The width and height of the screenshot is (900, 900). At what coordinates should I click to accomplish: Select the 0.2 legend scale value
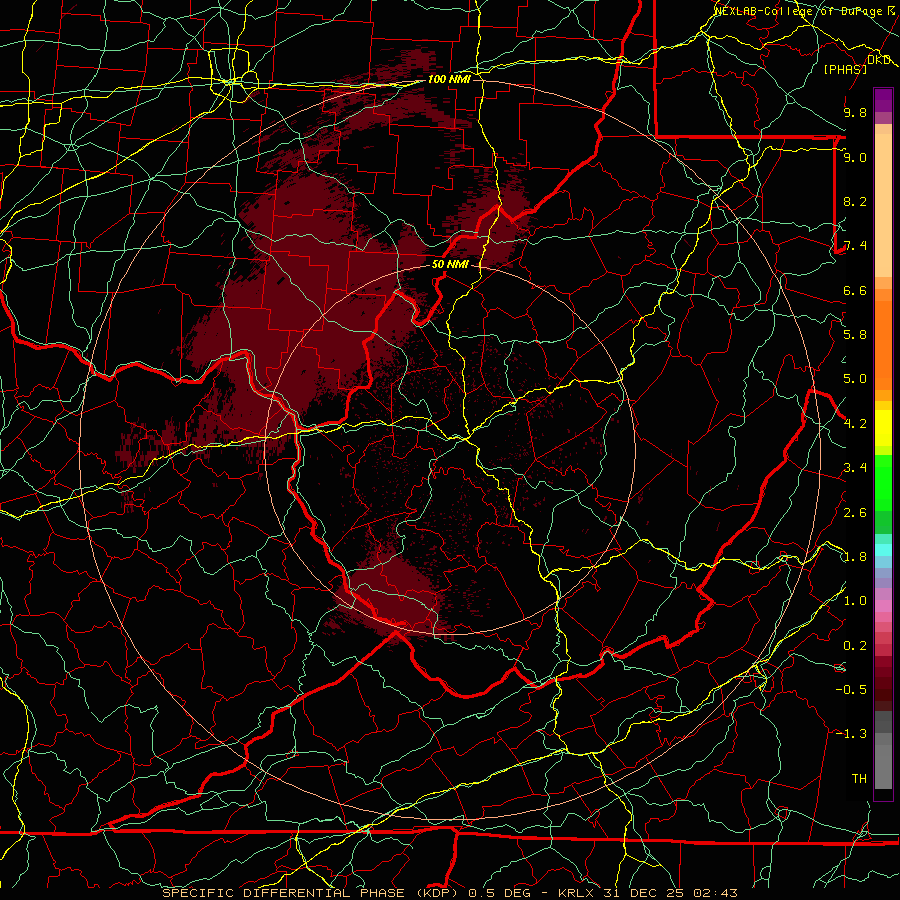tap(855, 646)
